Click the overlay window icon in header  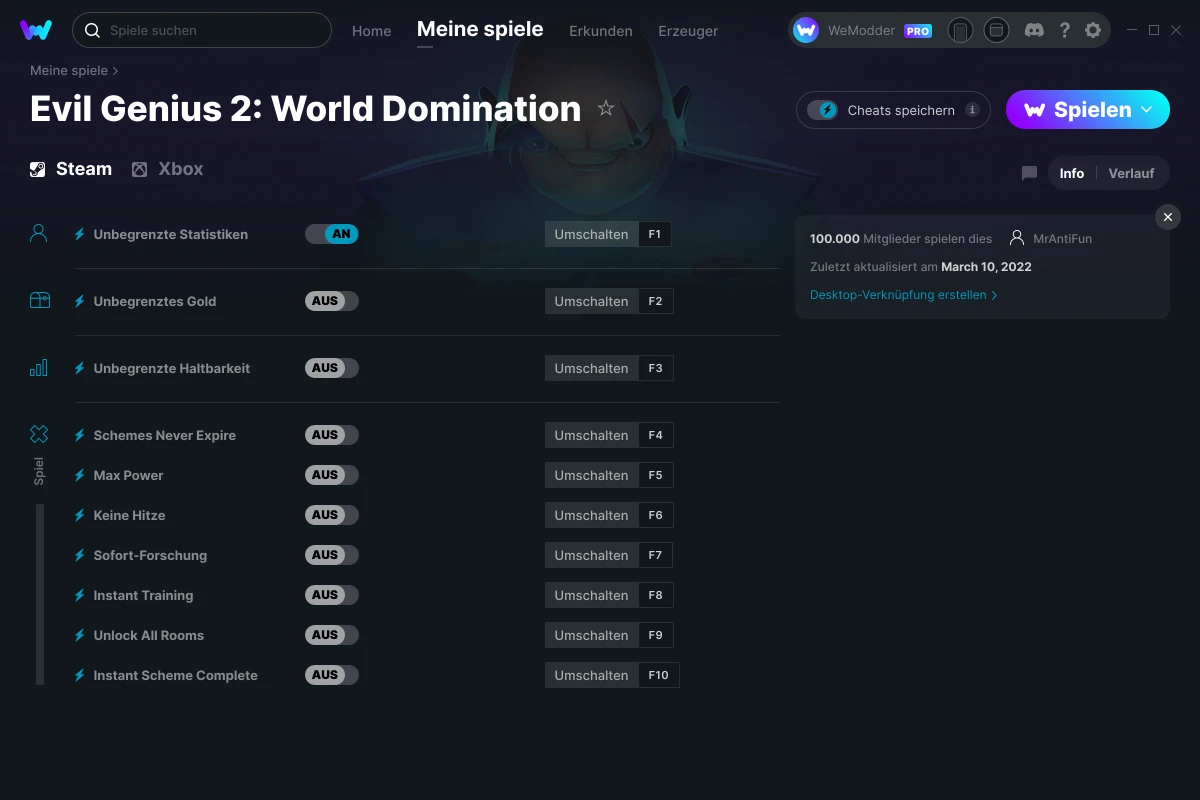(x=996, y=30)
